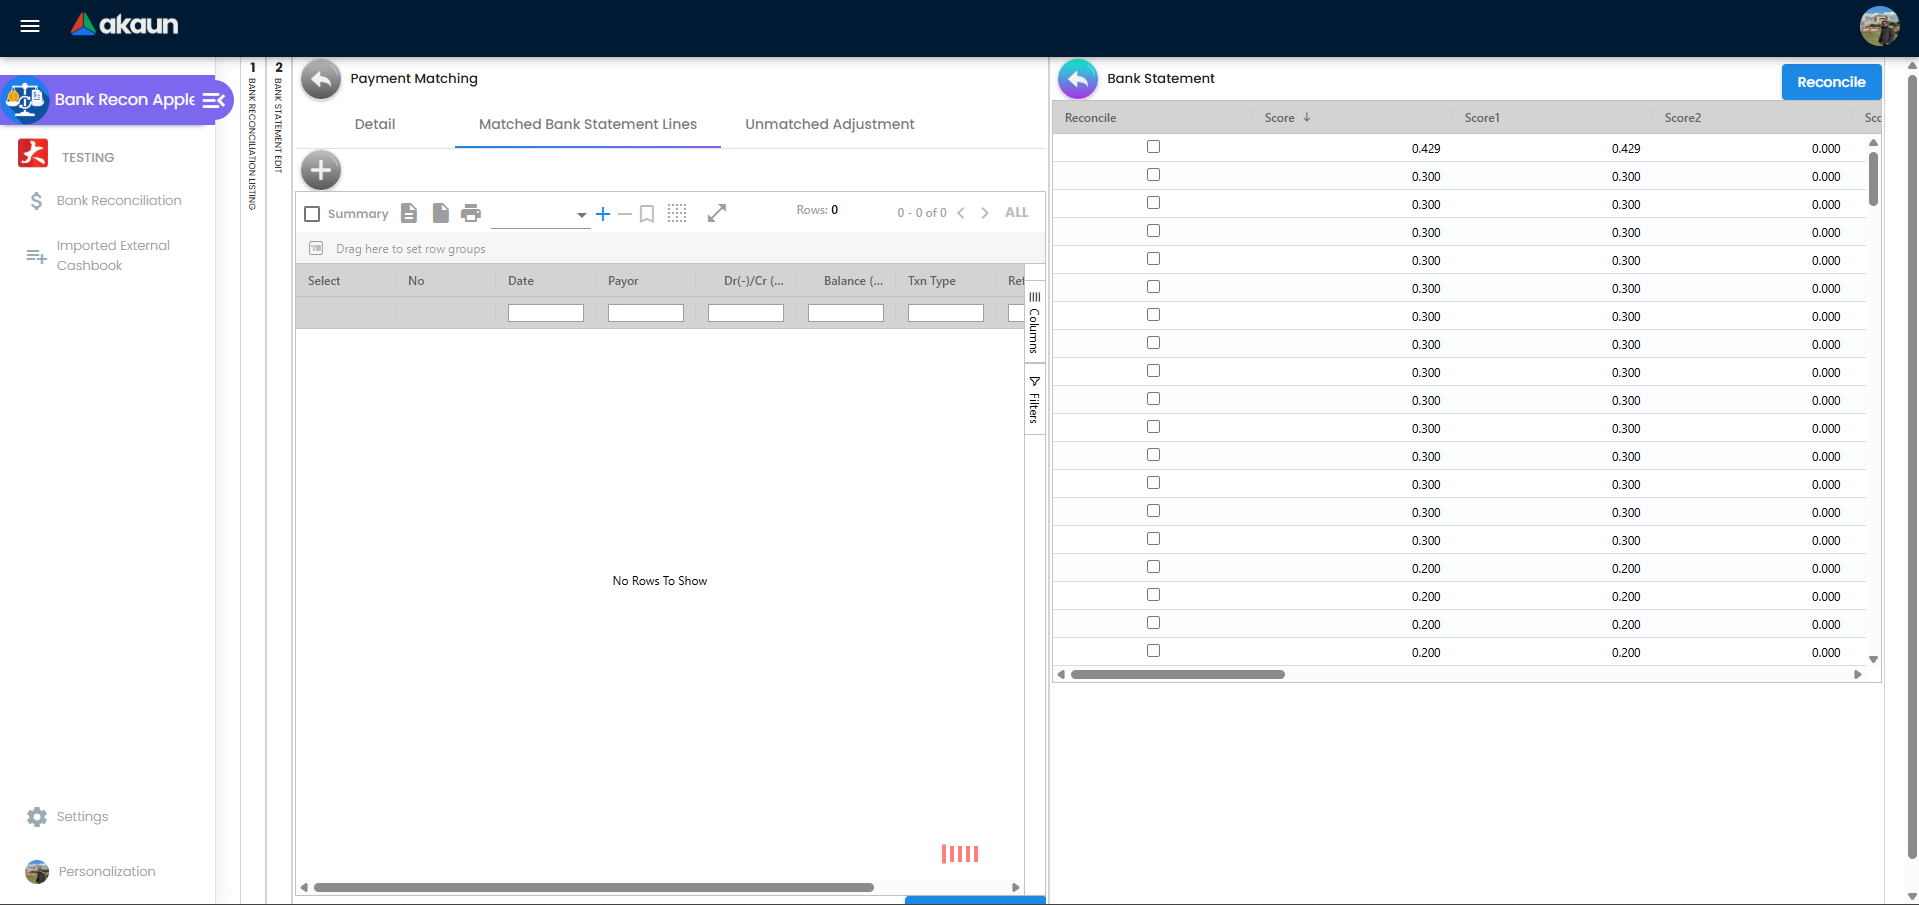Screen dimensions: 1919x905
Task: Check Reconcile box of last 0.300 row
Action: click(x=1153, y=539)
